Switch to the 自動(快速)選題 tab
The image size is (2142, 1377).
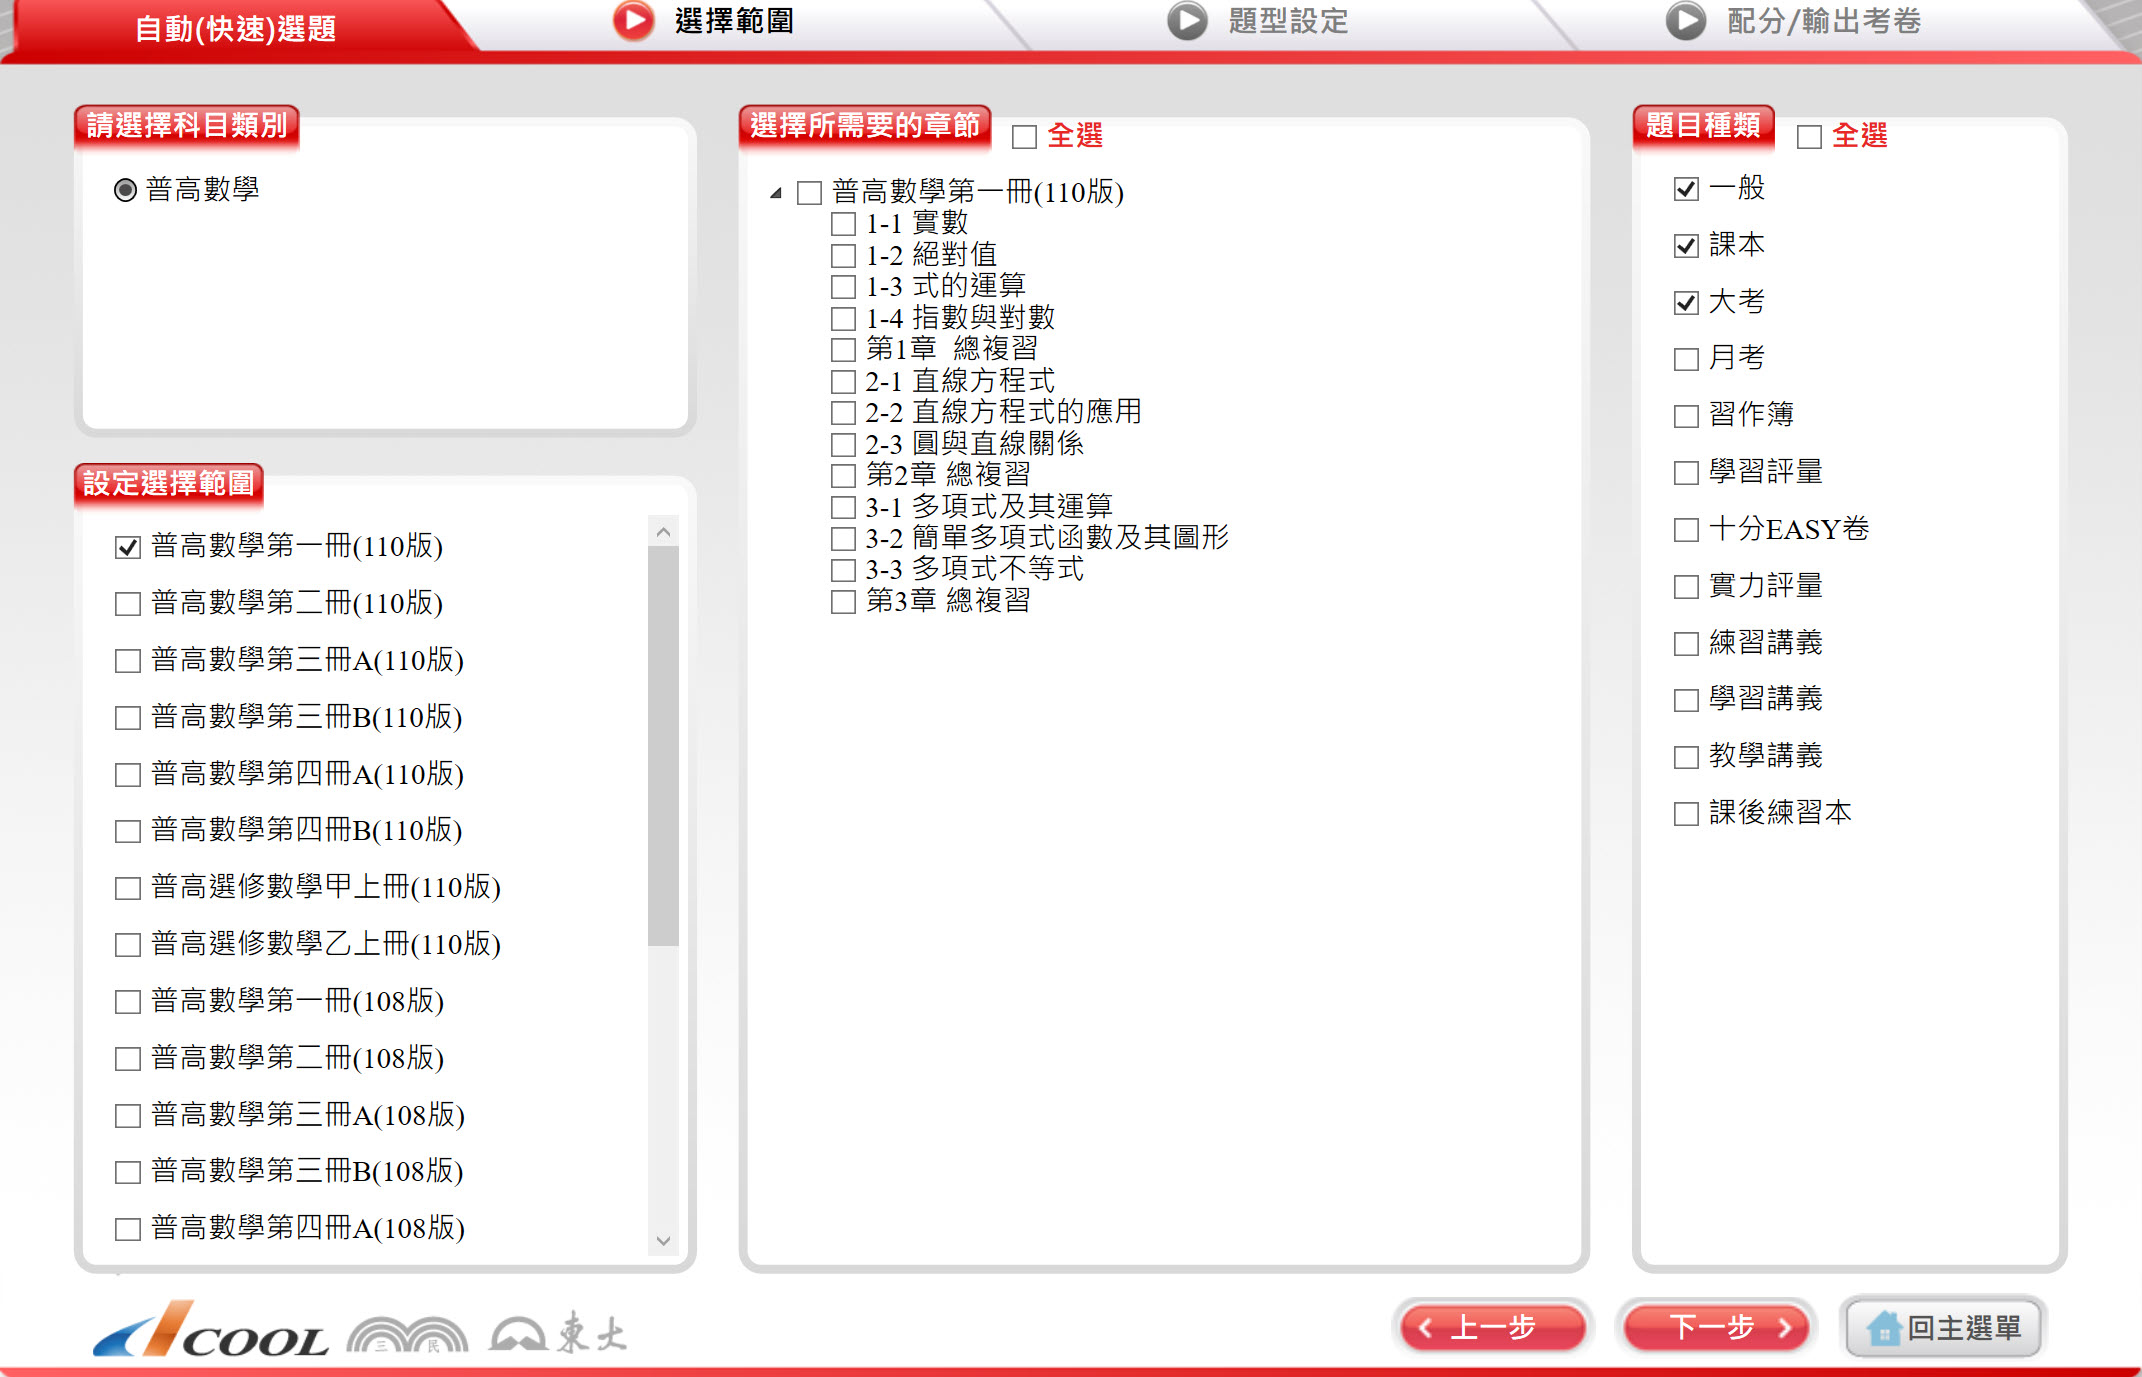pos(236,28)
